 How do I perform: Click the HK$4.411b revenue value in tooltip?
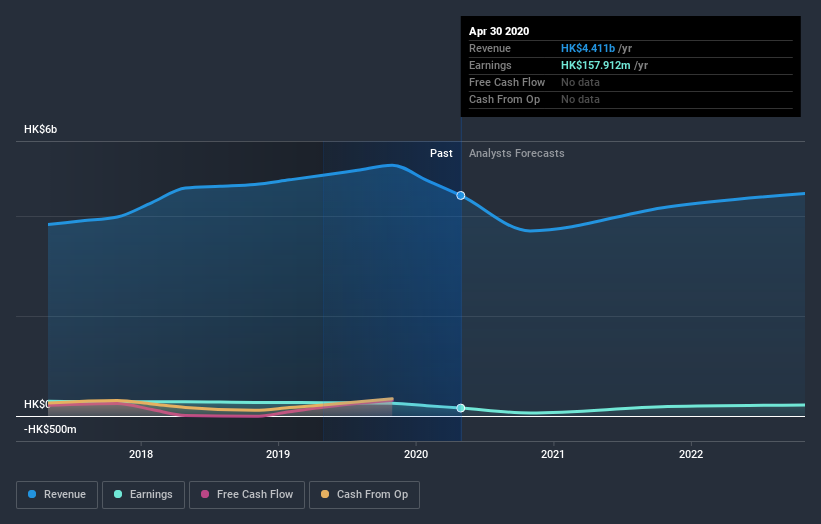click(588, 48)
